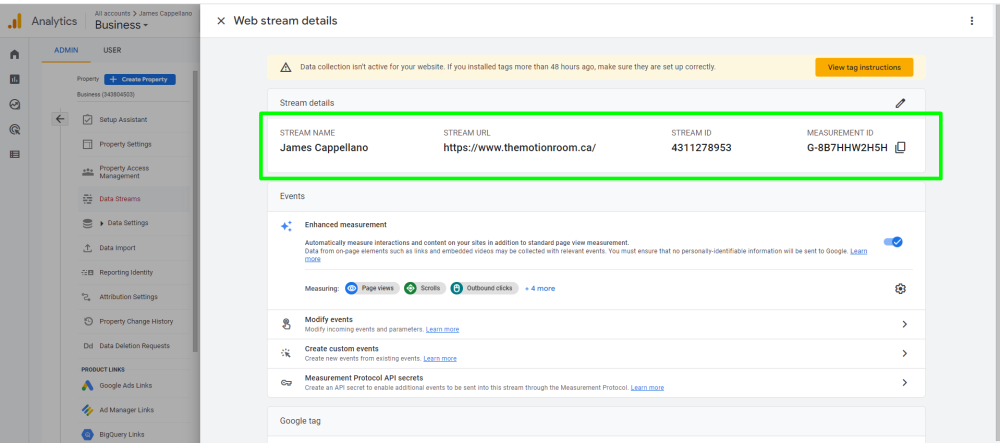Open the Advertising icon in left sidebar
This screenshot has width=1000, height=443.
point(14,129)
